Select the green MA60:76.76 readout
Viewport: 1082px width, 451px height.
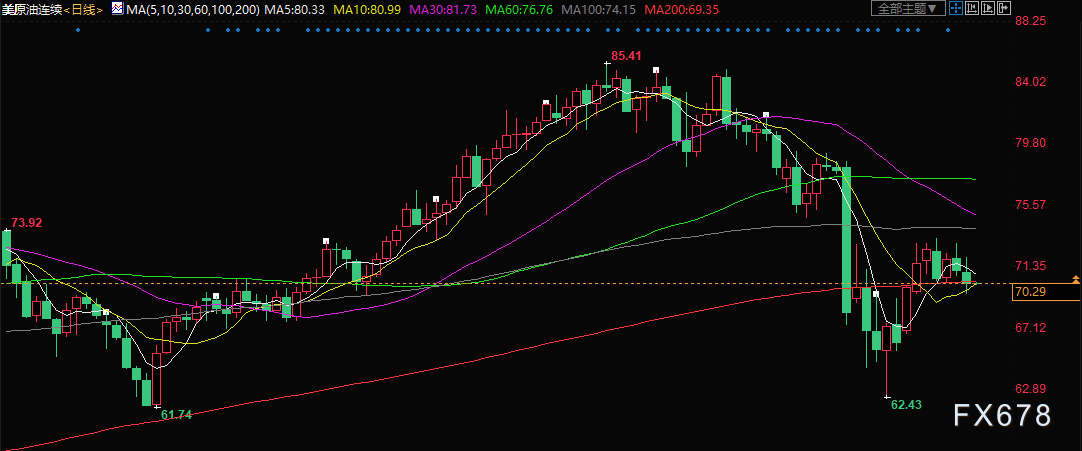pyautogui.click(x=519, y=9)
